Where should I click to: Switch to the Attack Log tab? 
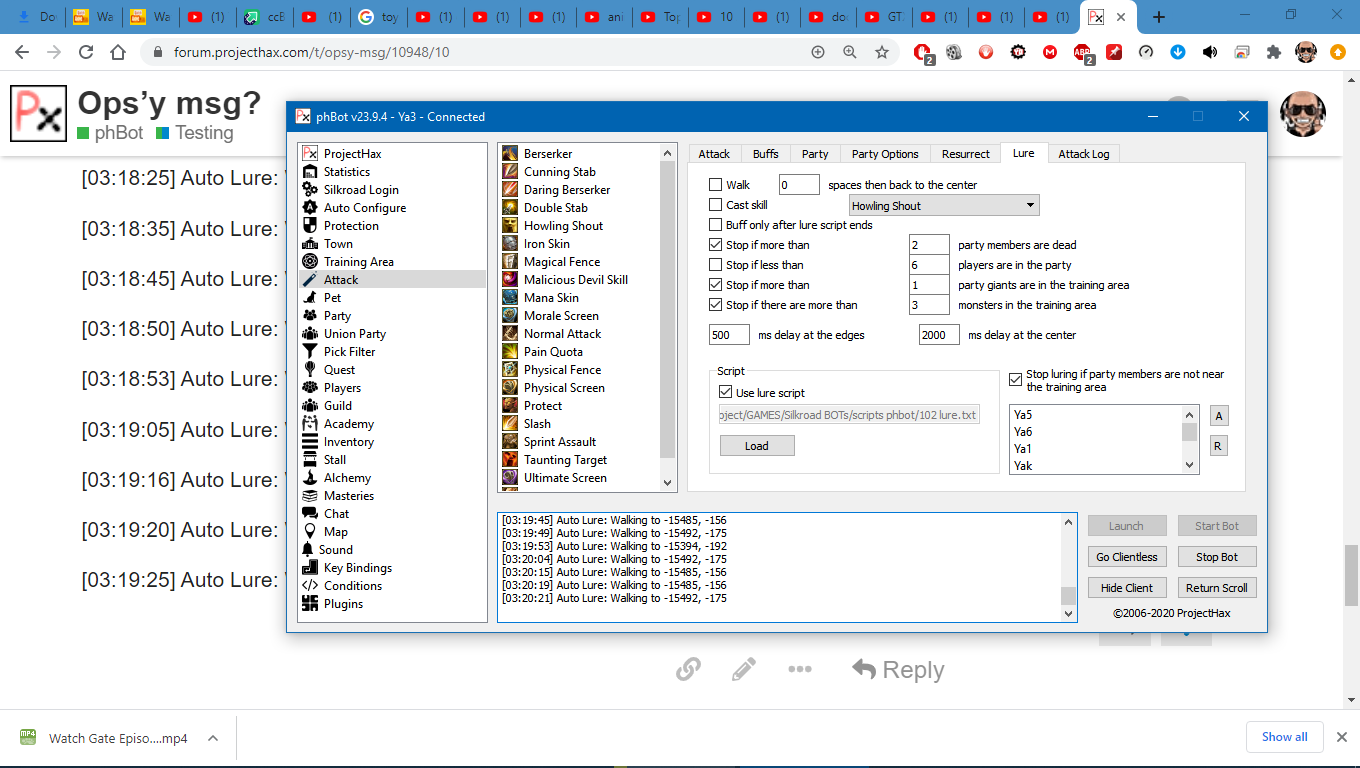[1084, 154]
